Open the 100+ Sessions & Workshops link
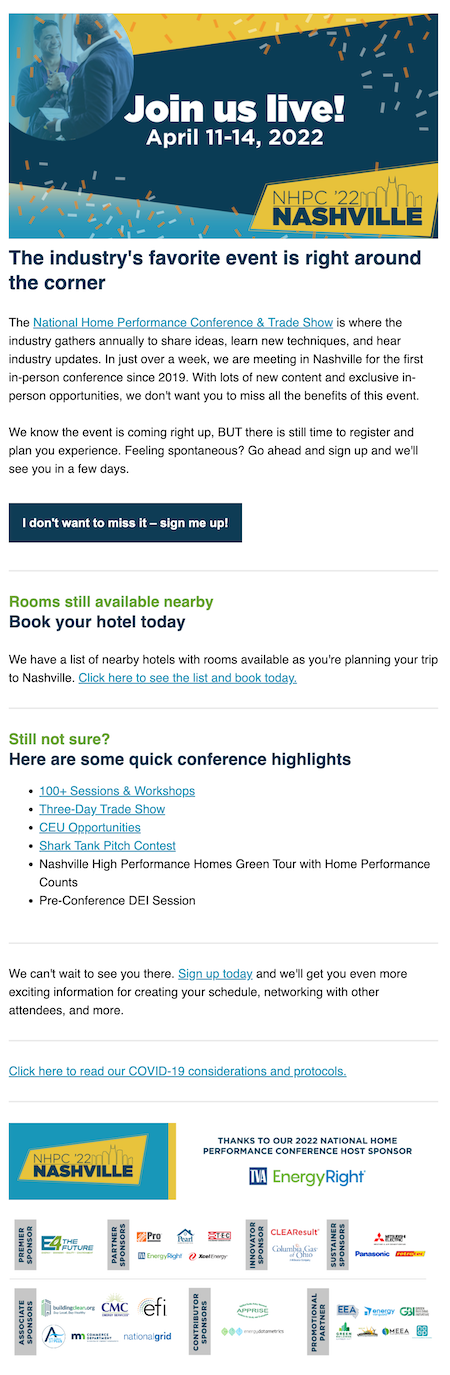Image resolution: width=450 pixels, height=1375 pixels. 117,791
